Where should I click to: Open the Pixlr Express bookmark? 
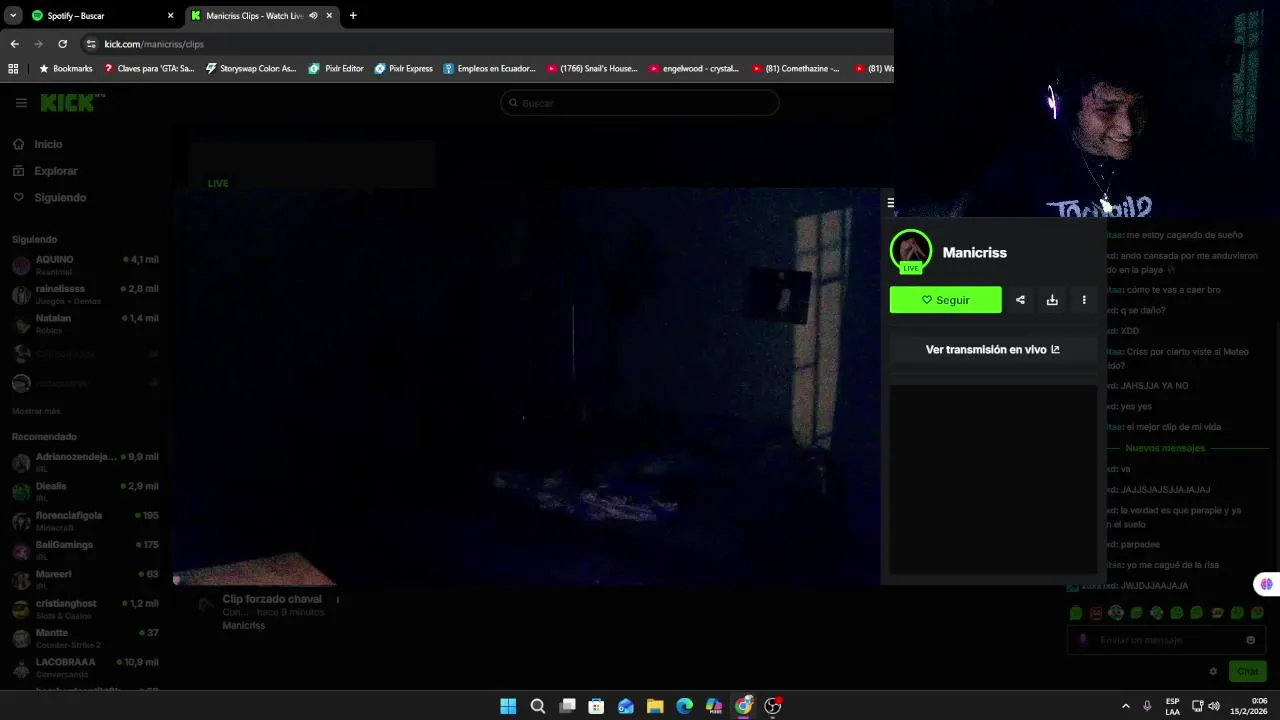coord(403,69)
